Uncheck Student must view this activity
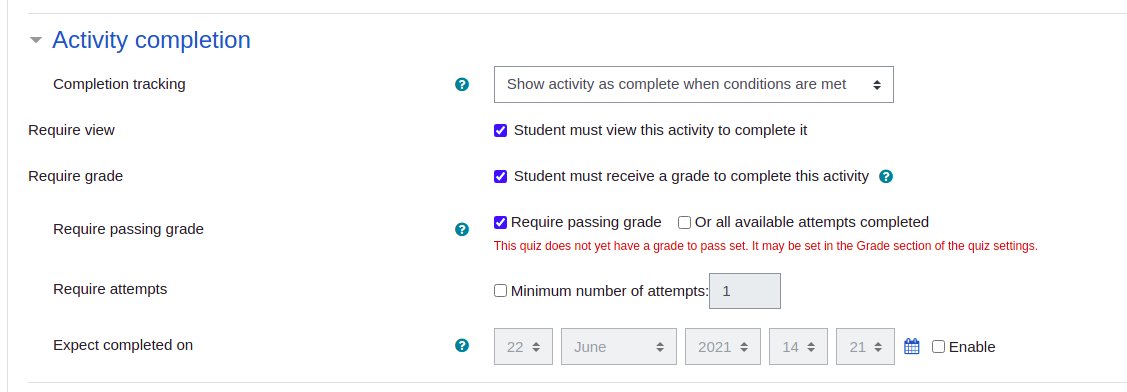The image size is (1127, 392). (501, 131)
